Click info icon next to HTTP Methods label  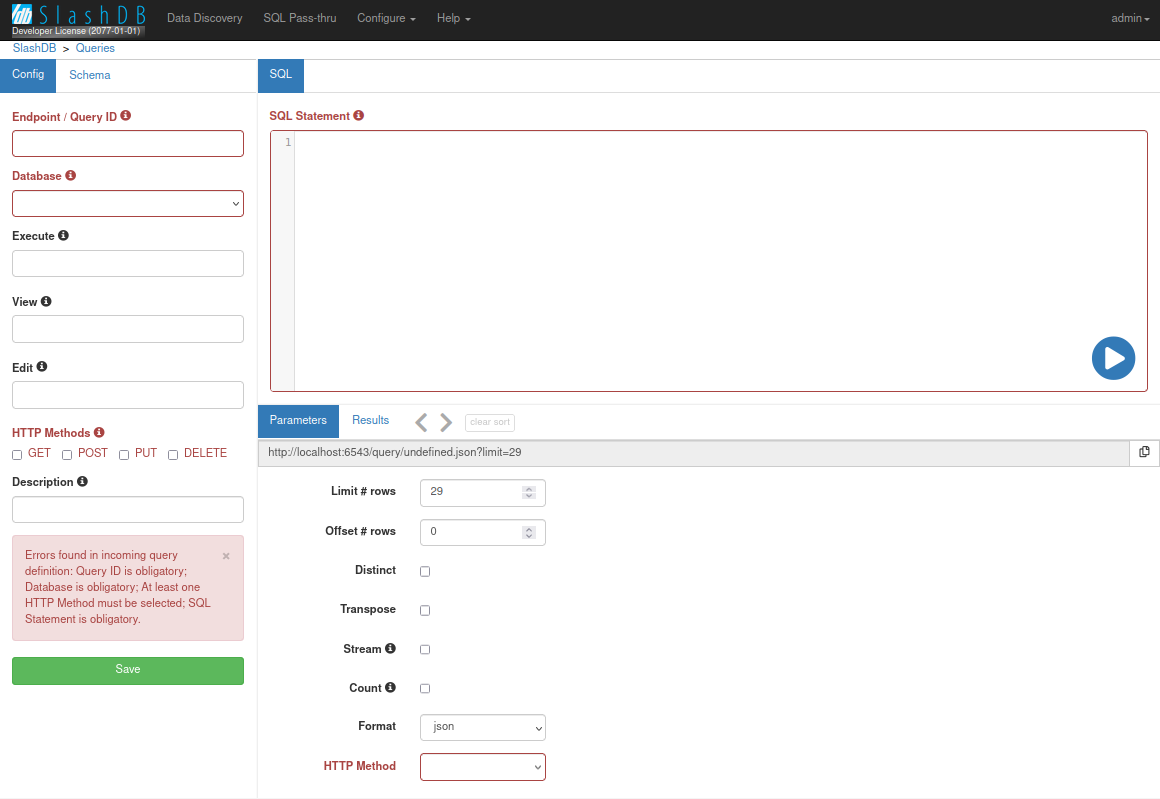point(99,432)
